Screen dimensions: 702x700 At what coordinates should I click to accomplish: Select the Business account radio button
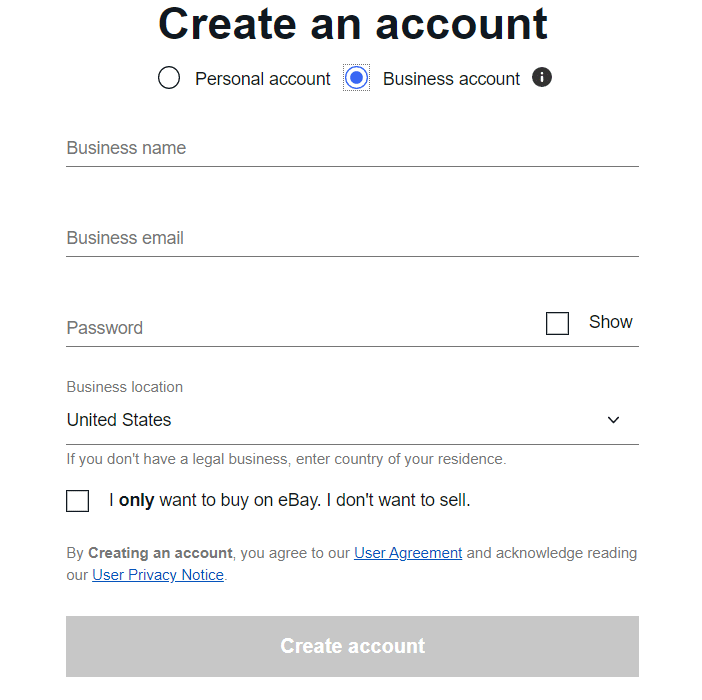pyautogui.click(x=356, y=78)
